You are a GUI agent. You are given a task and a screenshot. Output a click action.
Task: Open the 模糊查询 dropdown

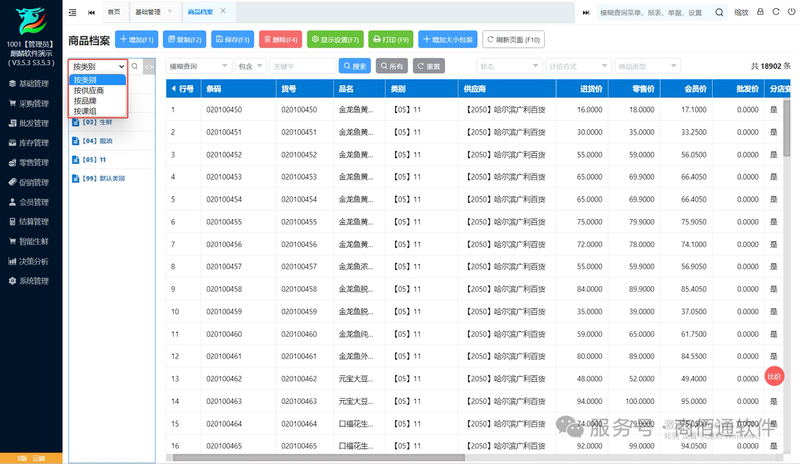[197, 66]
